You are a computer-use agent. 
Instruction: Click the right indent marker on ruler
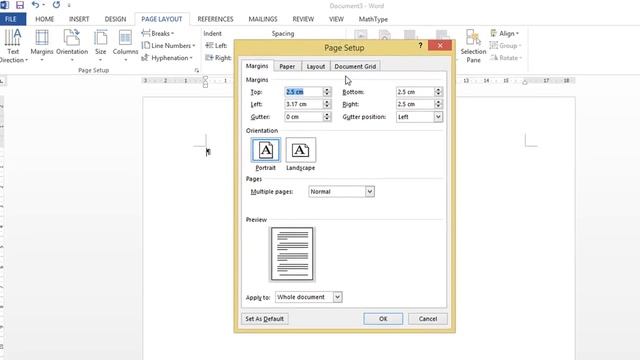(525, 82)
